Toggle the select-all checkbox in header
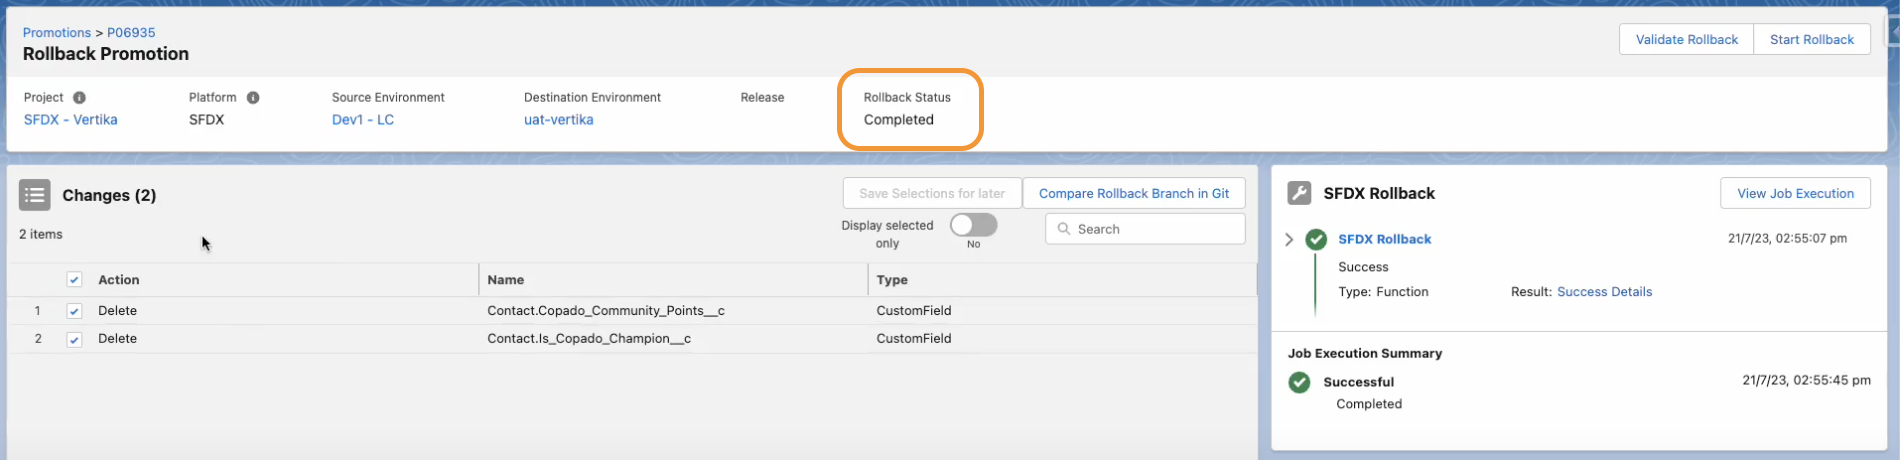Image resolution: width=1900 pixels, height=460 pixels. pos(74,280)
